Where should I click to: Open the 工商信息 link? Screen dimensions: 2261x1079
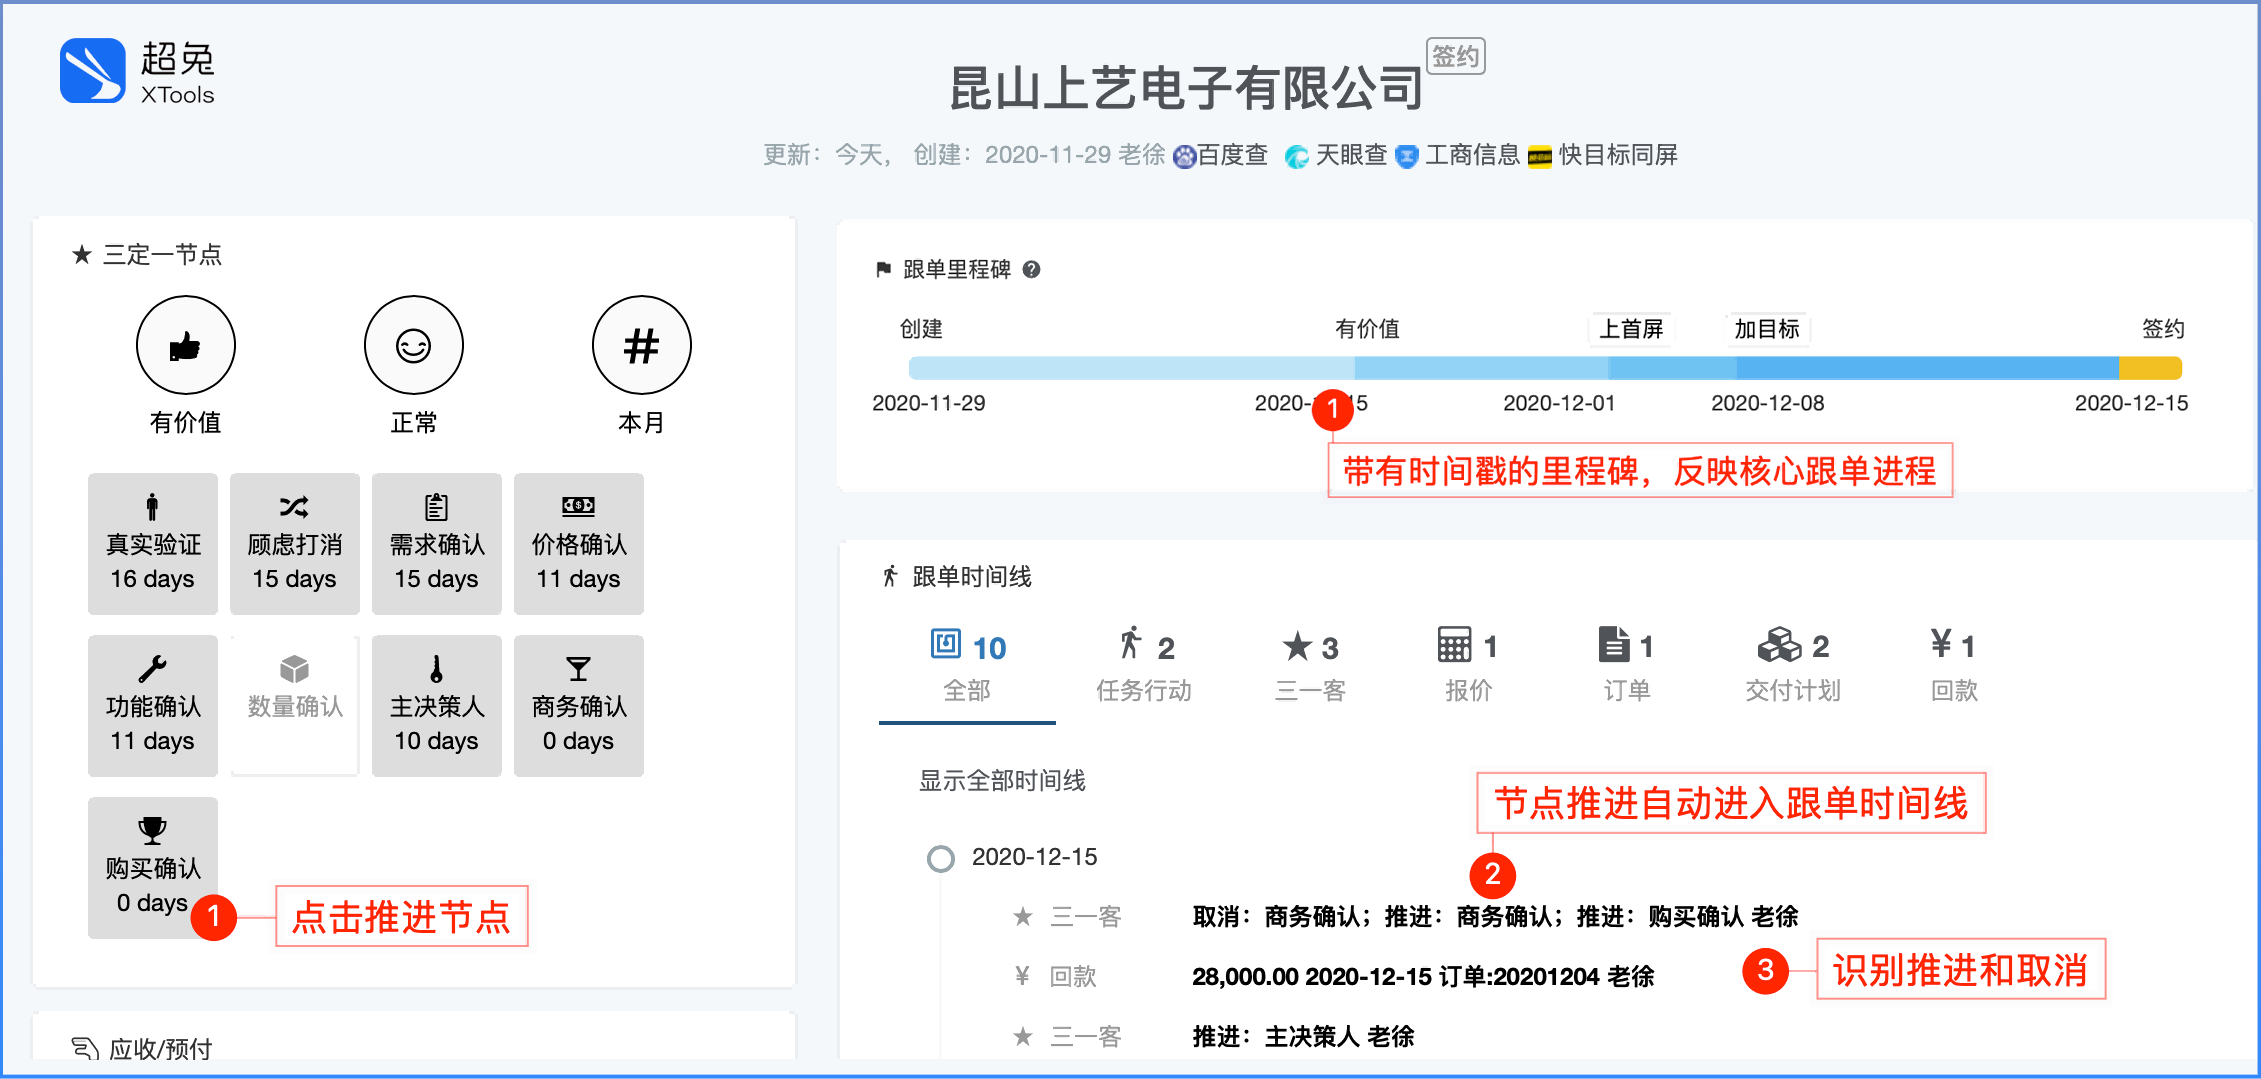1459,155
